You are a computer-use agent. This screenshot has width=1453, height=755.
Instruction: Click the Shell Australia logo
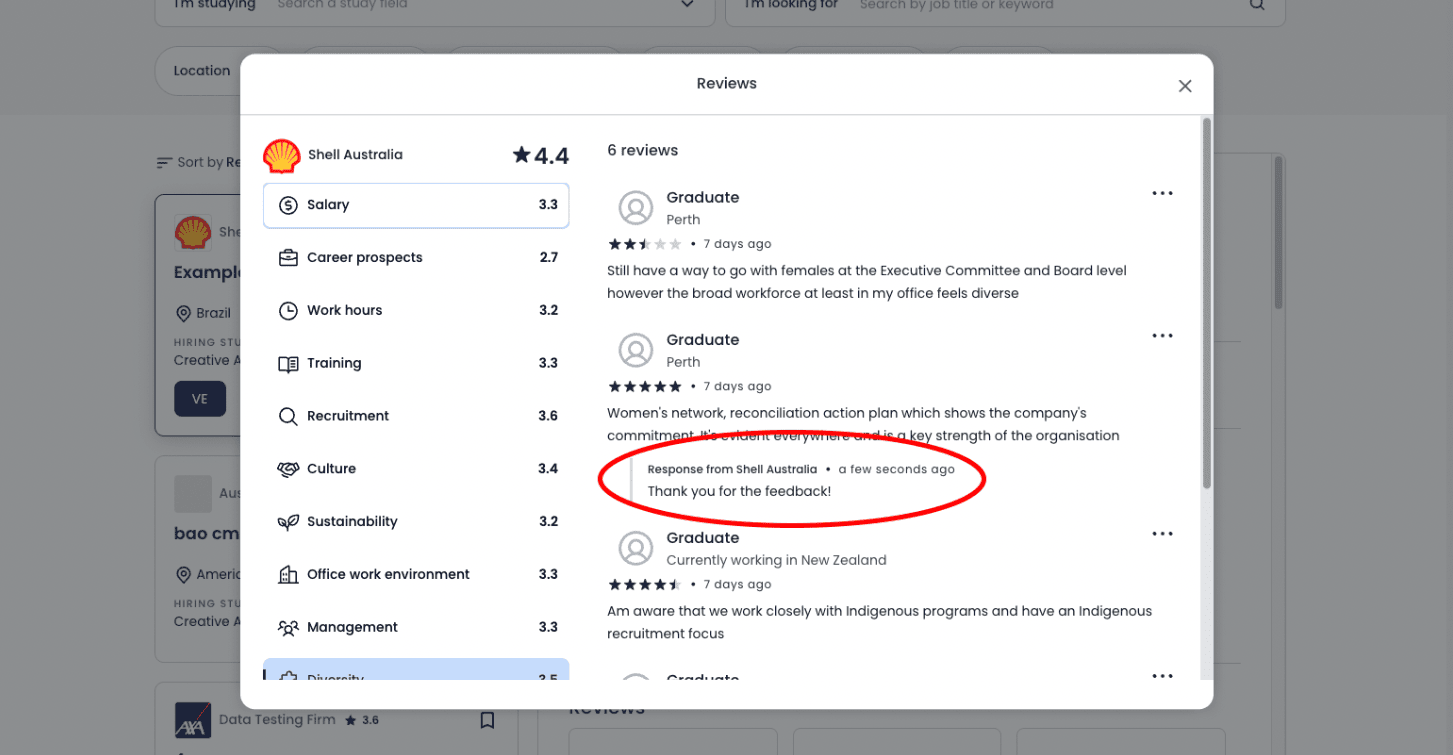(x=282, y=156)
